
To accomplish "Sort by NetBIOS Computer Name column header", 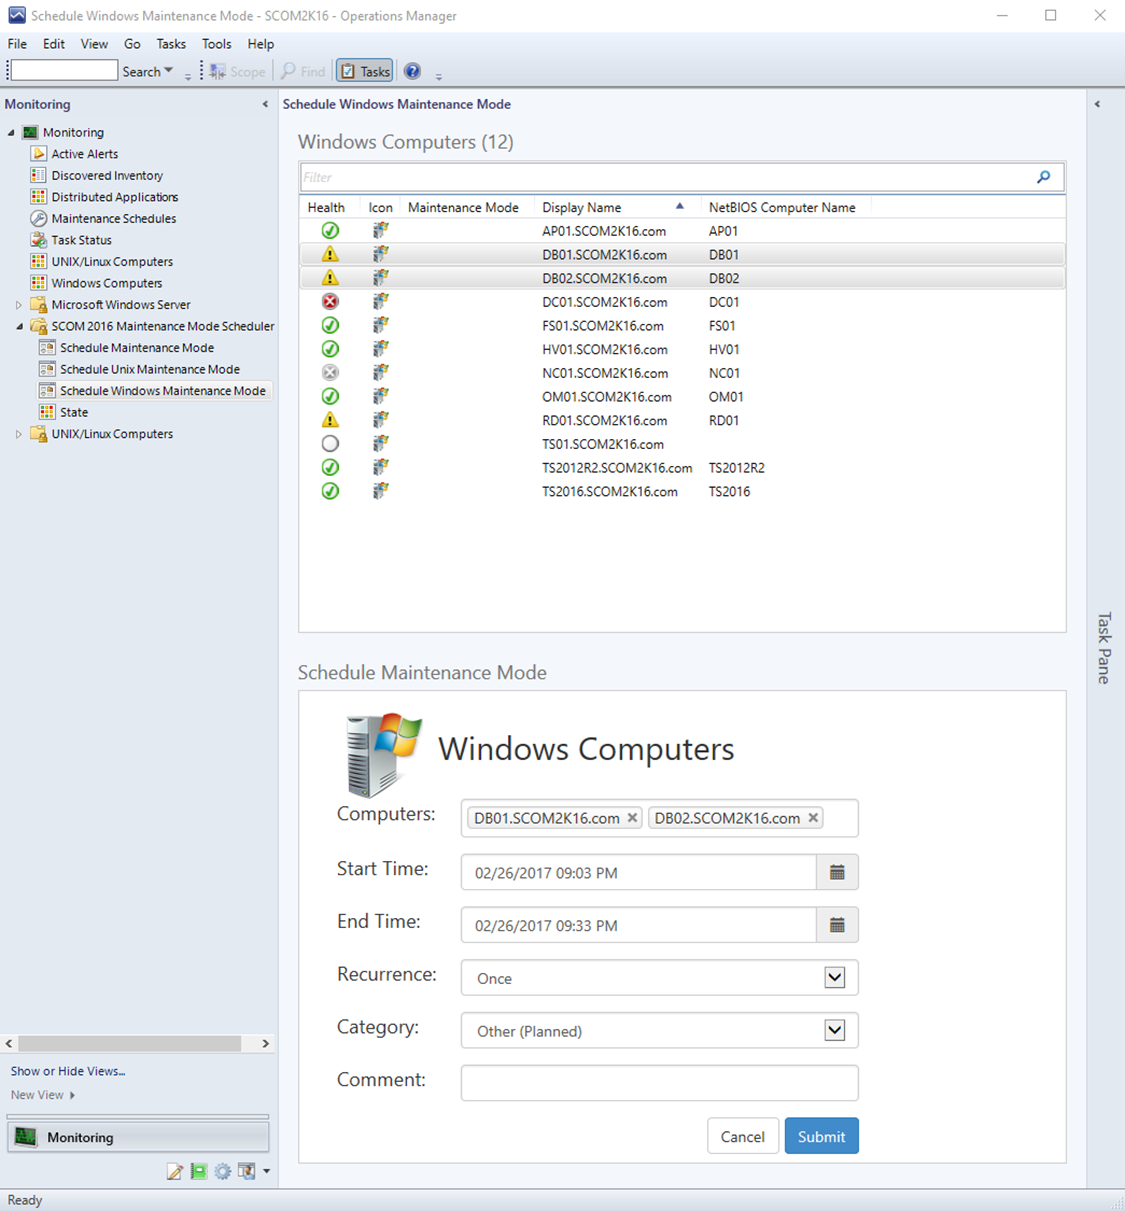I will (x=782, y=207).
